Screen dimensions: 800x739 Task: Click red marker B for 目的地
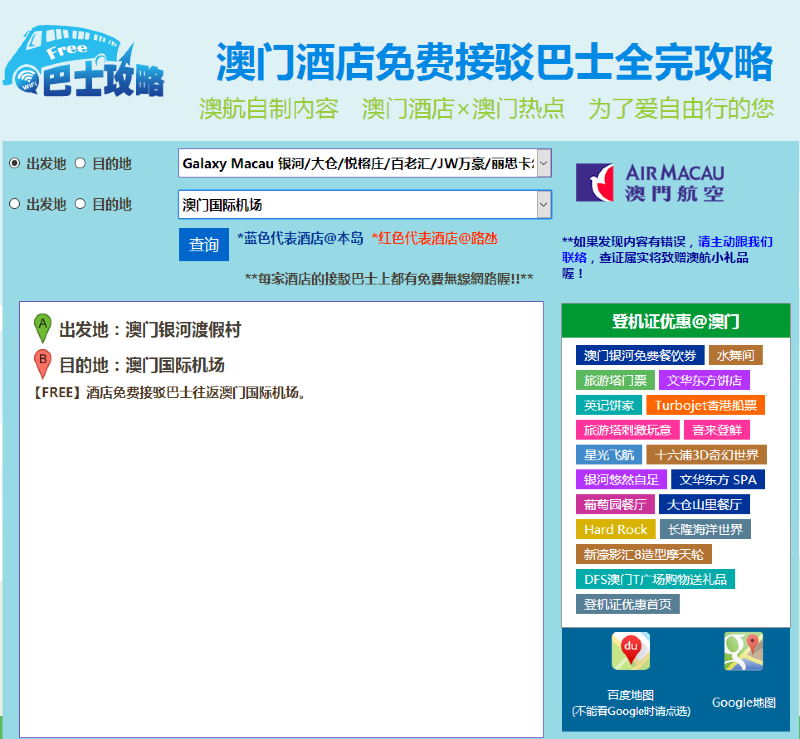pyautogui.click(x=42, y=364)
